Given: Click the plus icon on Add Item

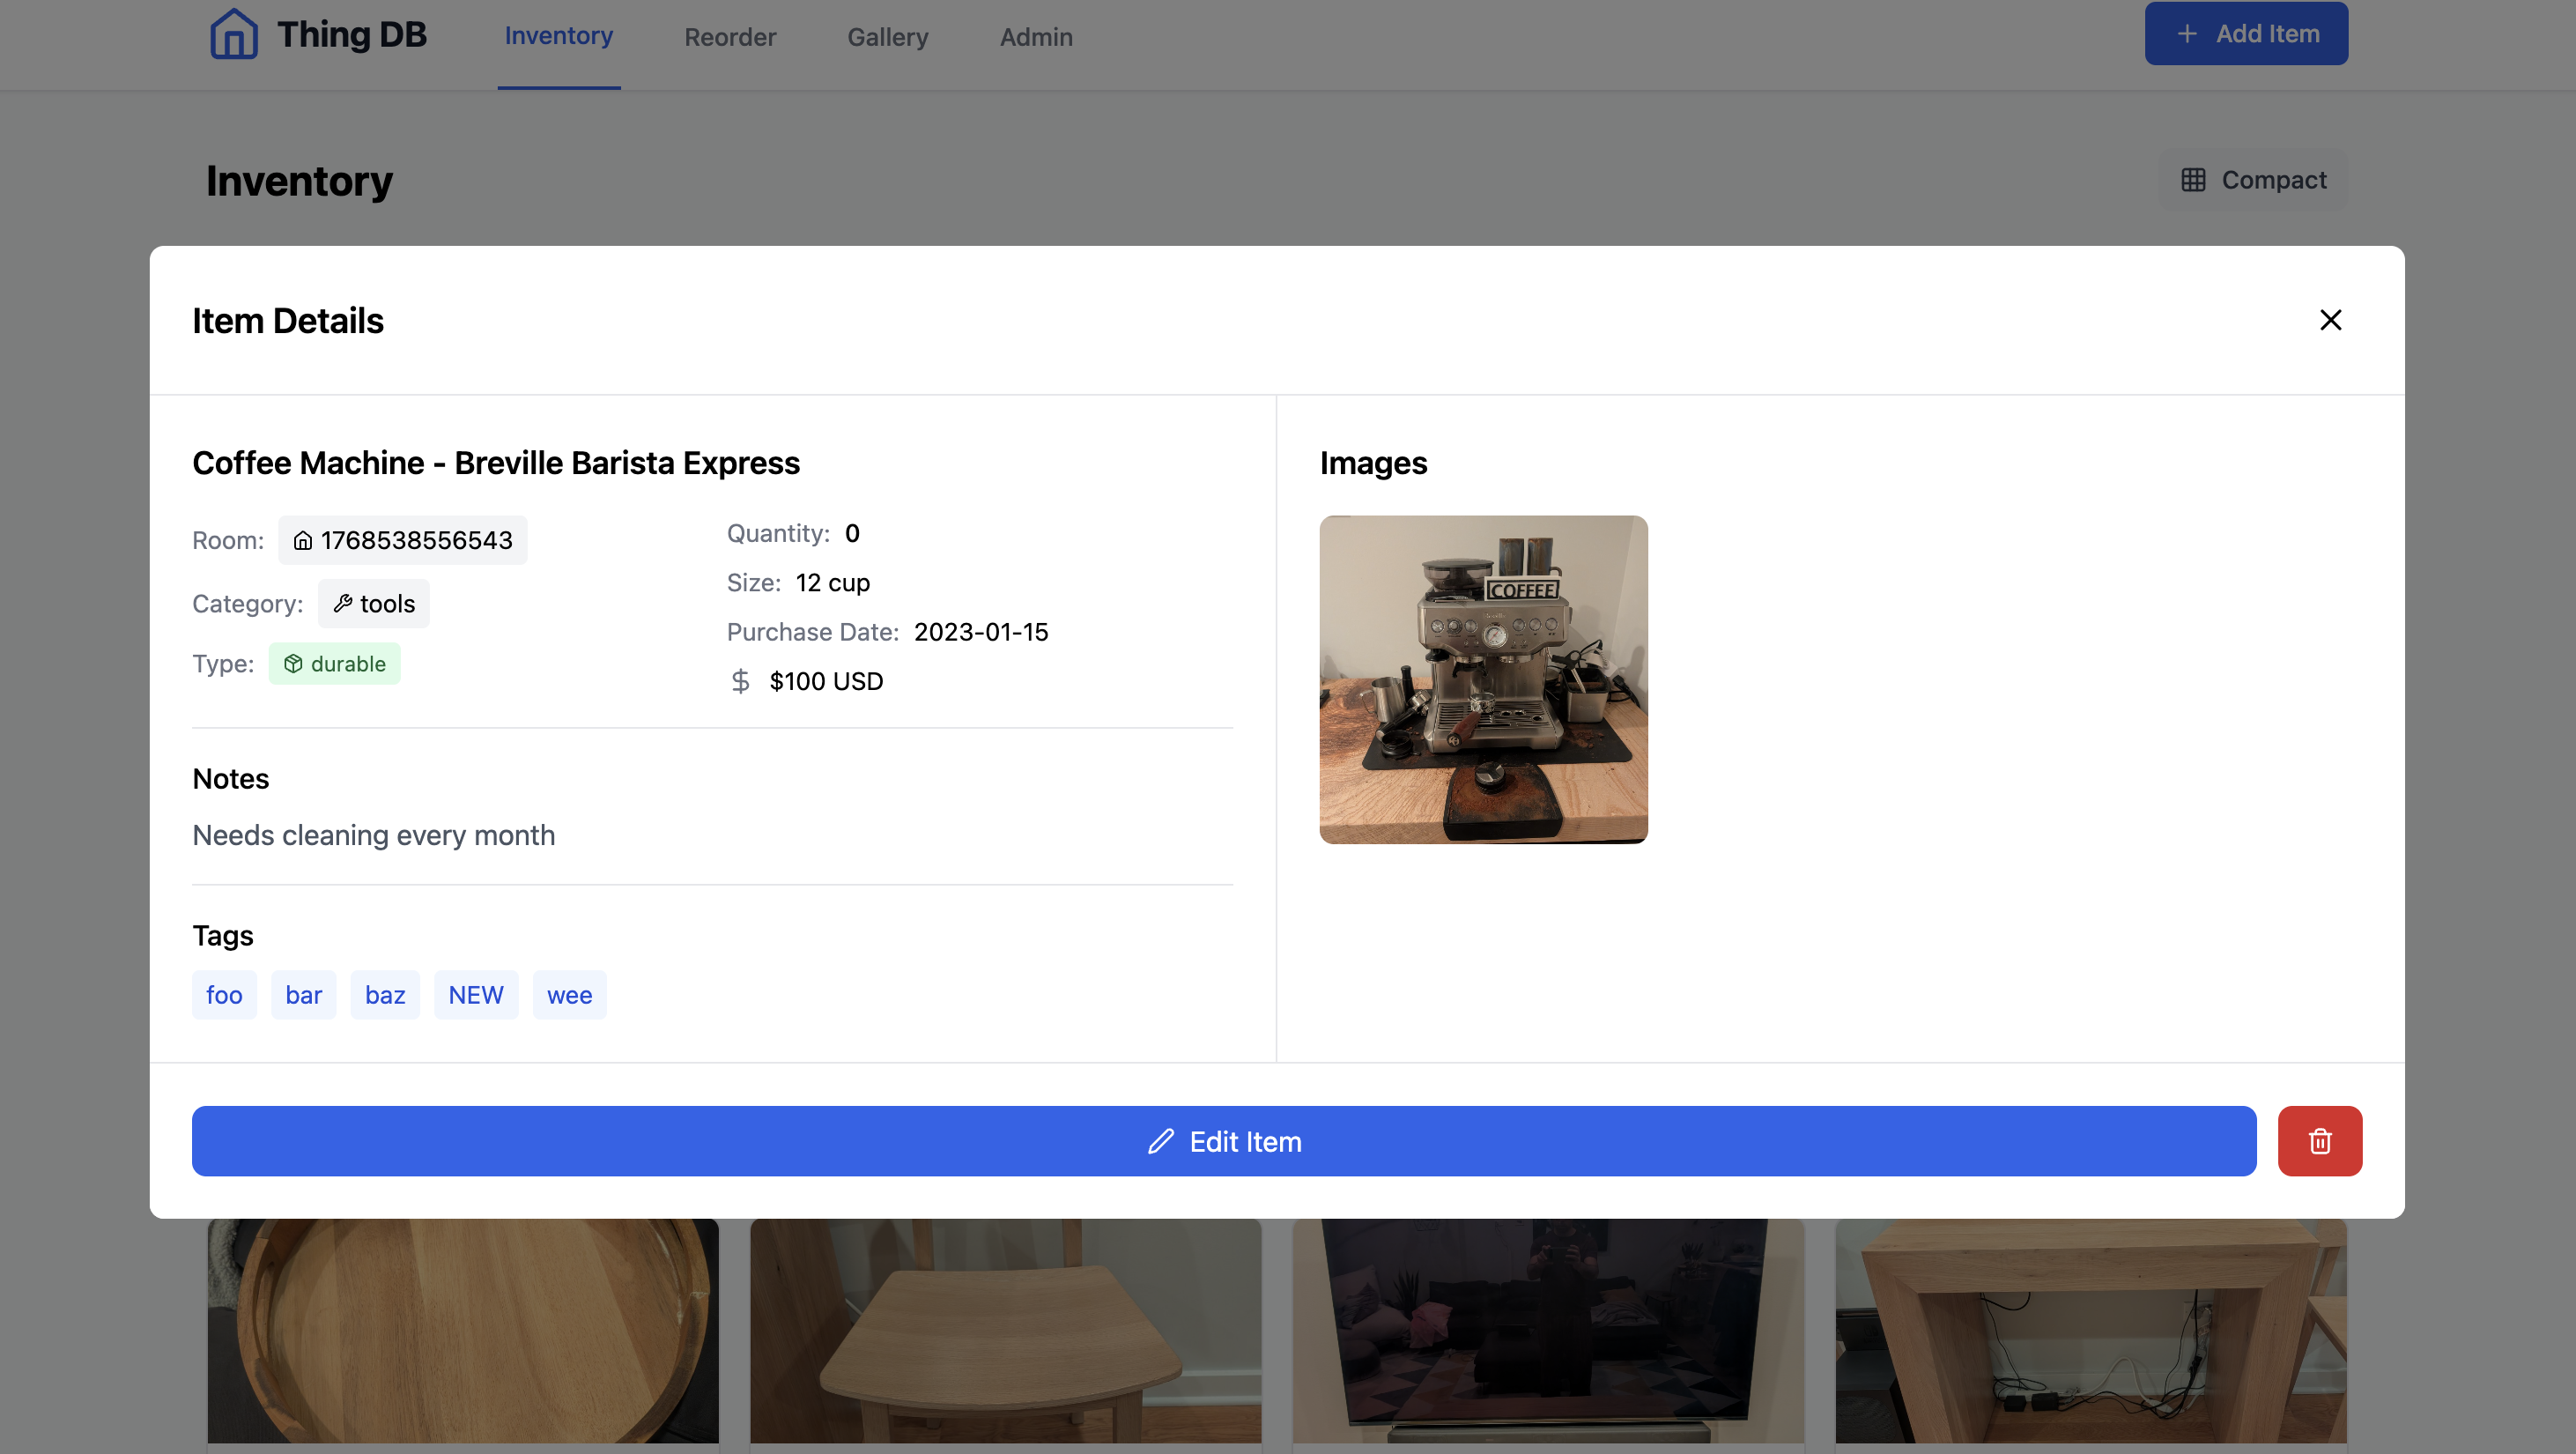Looking at the screenshot, I should point(2187,34).
